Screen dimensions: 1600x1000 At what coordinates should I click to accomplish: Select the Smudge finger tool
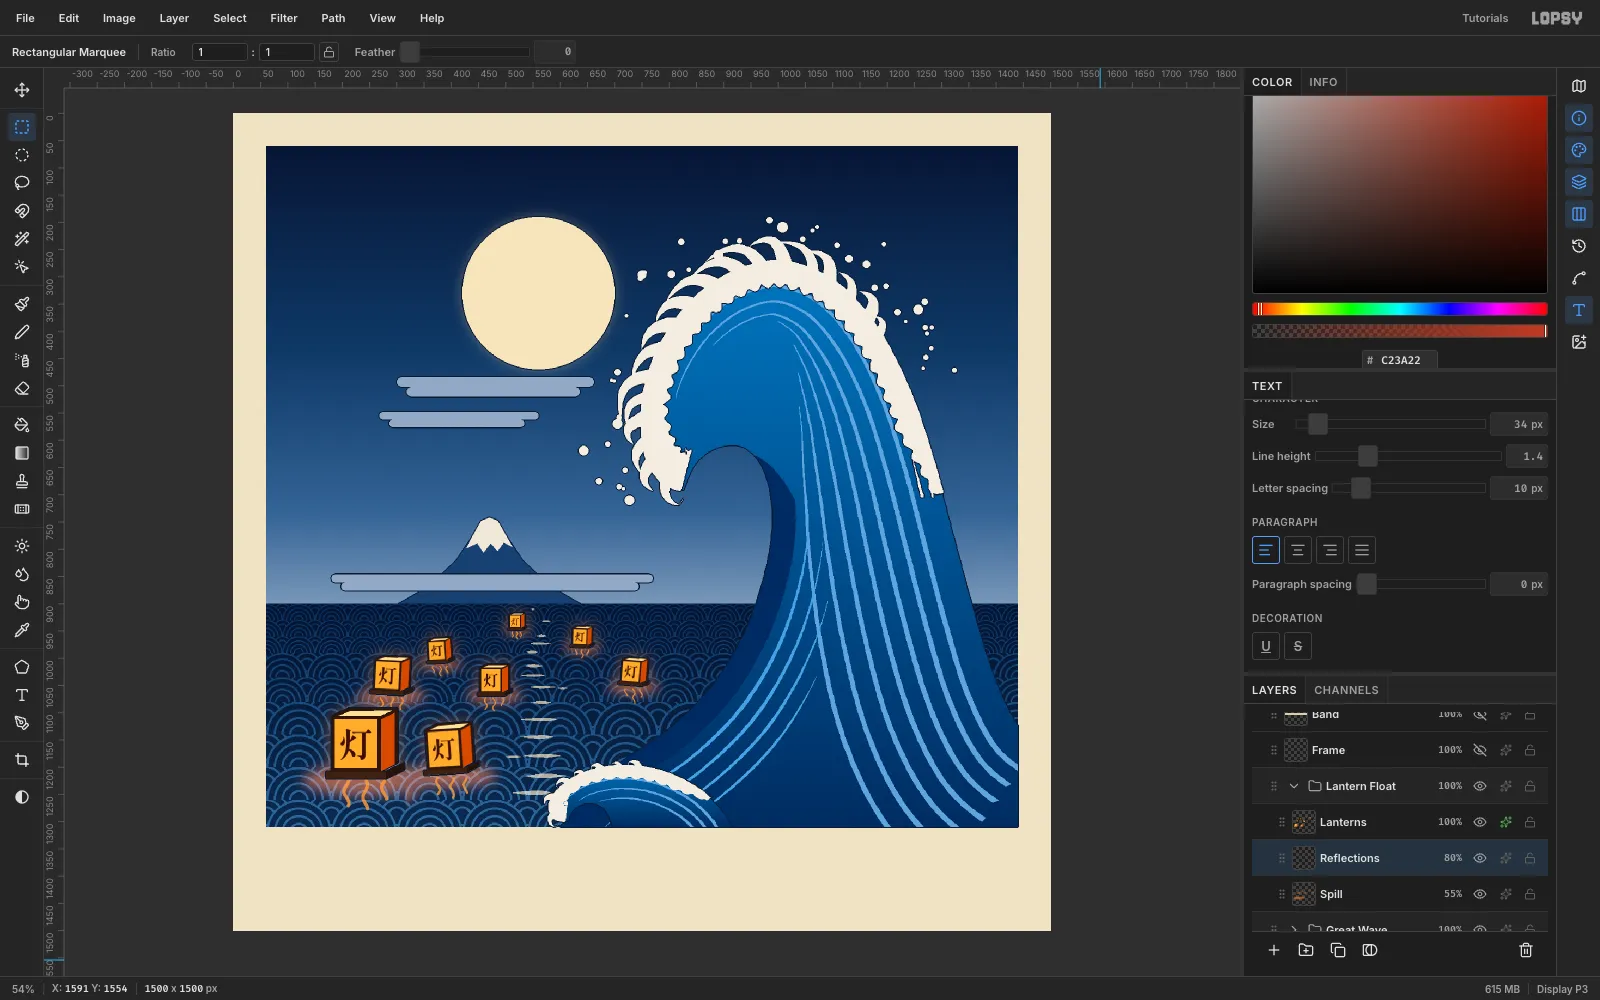pos(22,602)
